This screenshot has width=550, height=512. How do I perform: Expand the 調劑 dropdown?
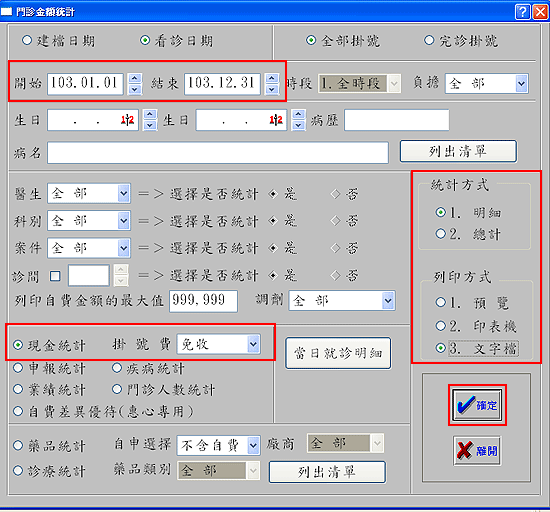point(388,301)
